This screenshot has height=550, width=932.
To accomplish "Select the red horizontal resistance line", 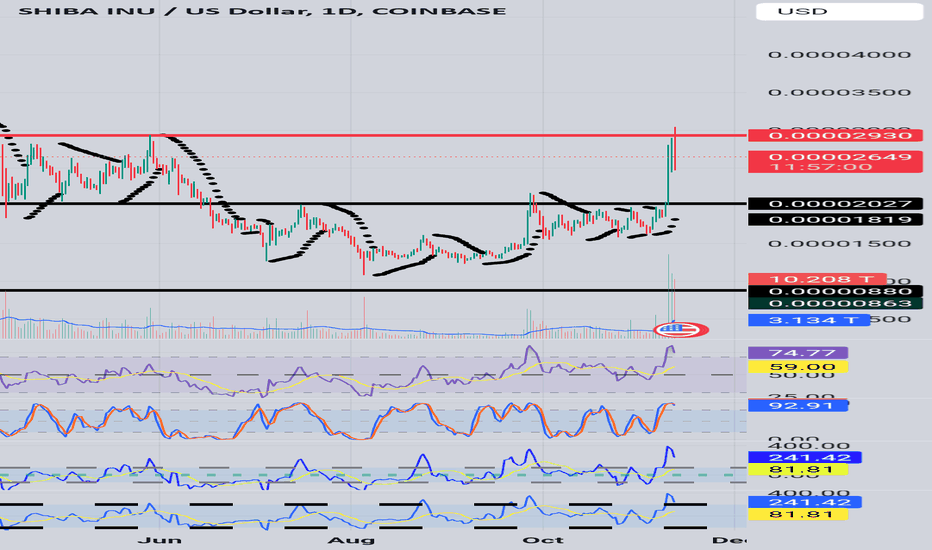I will 373,136.
